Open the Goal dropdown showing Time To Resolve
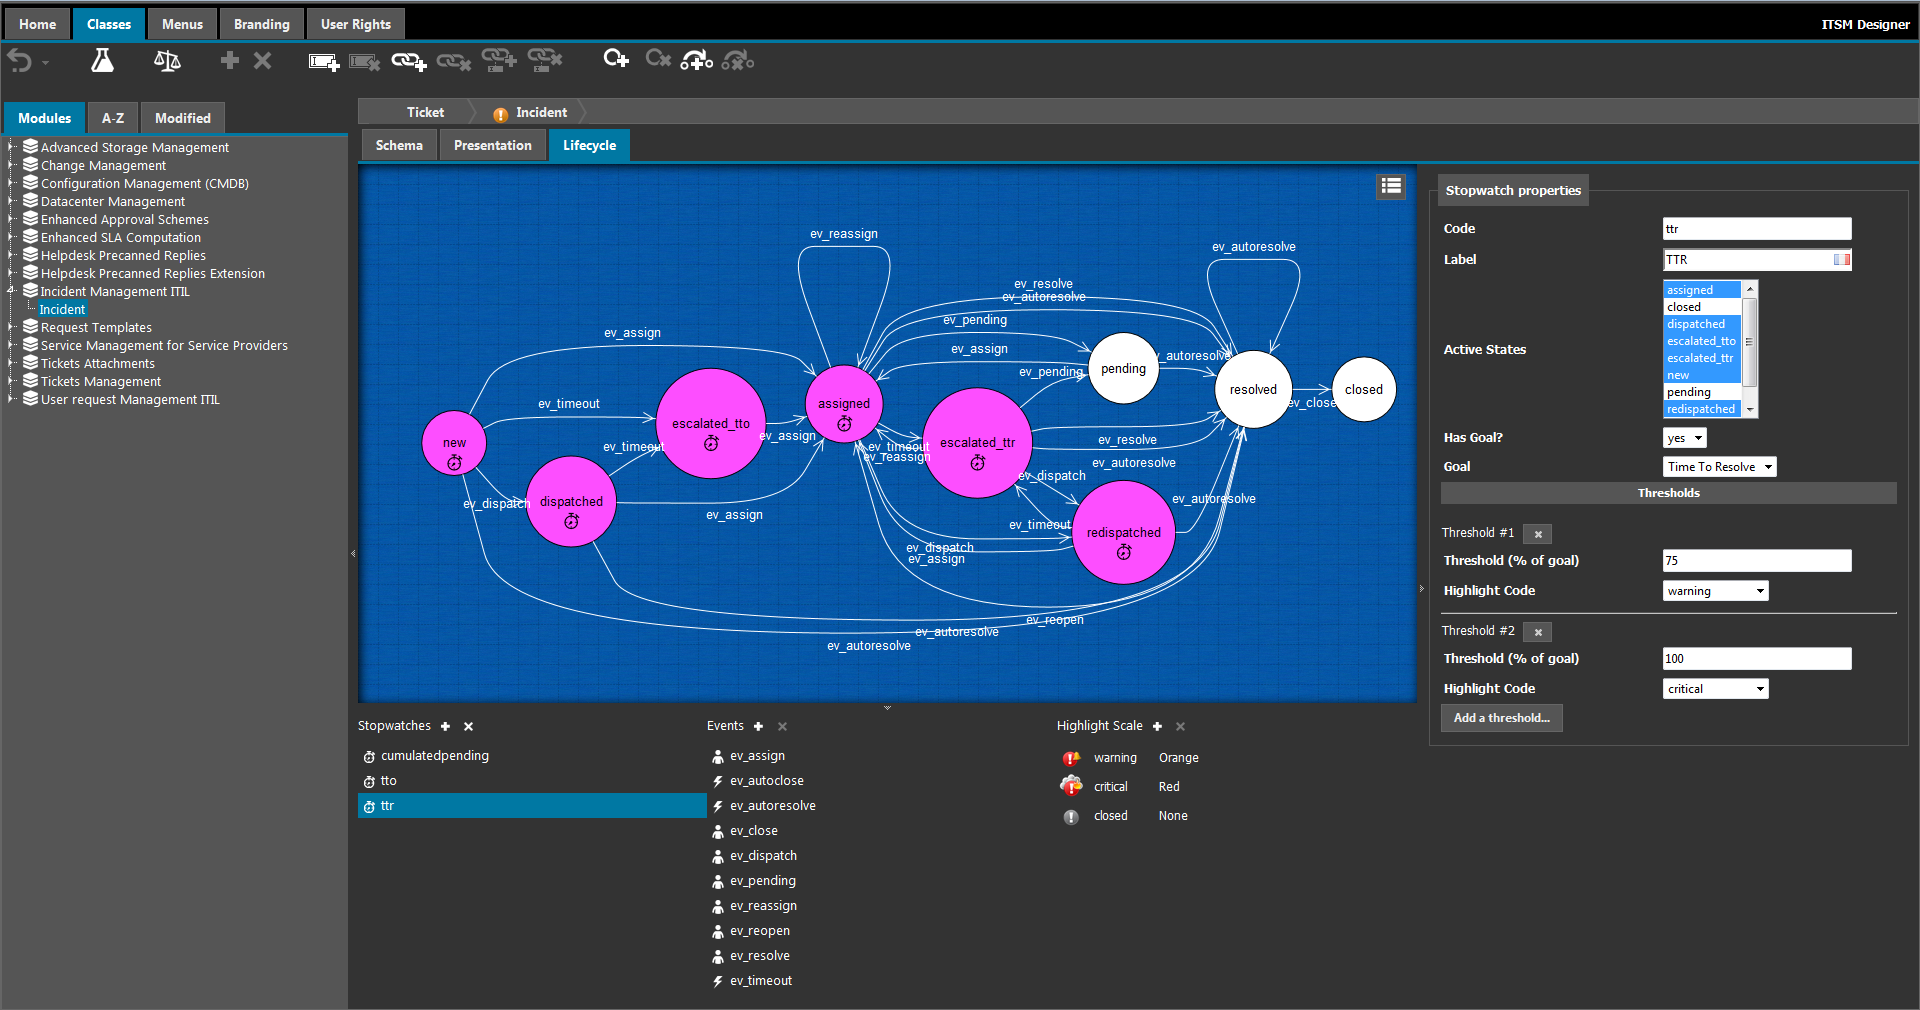Screen dimensions: 1920x1010 click(1718, 466)
